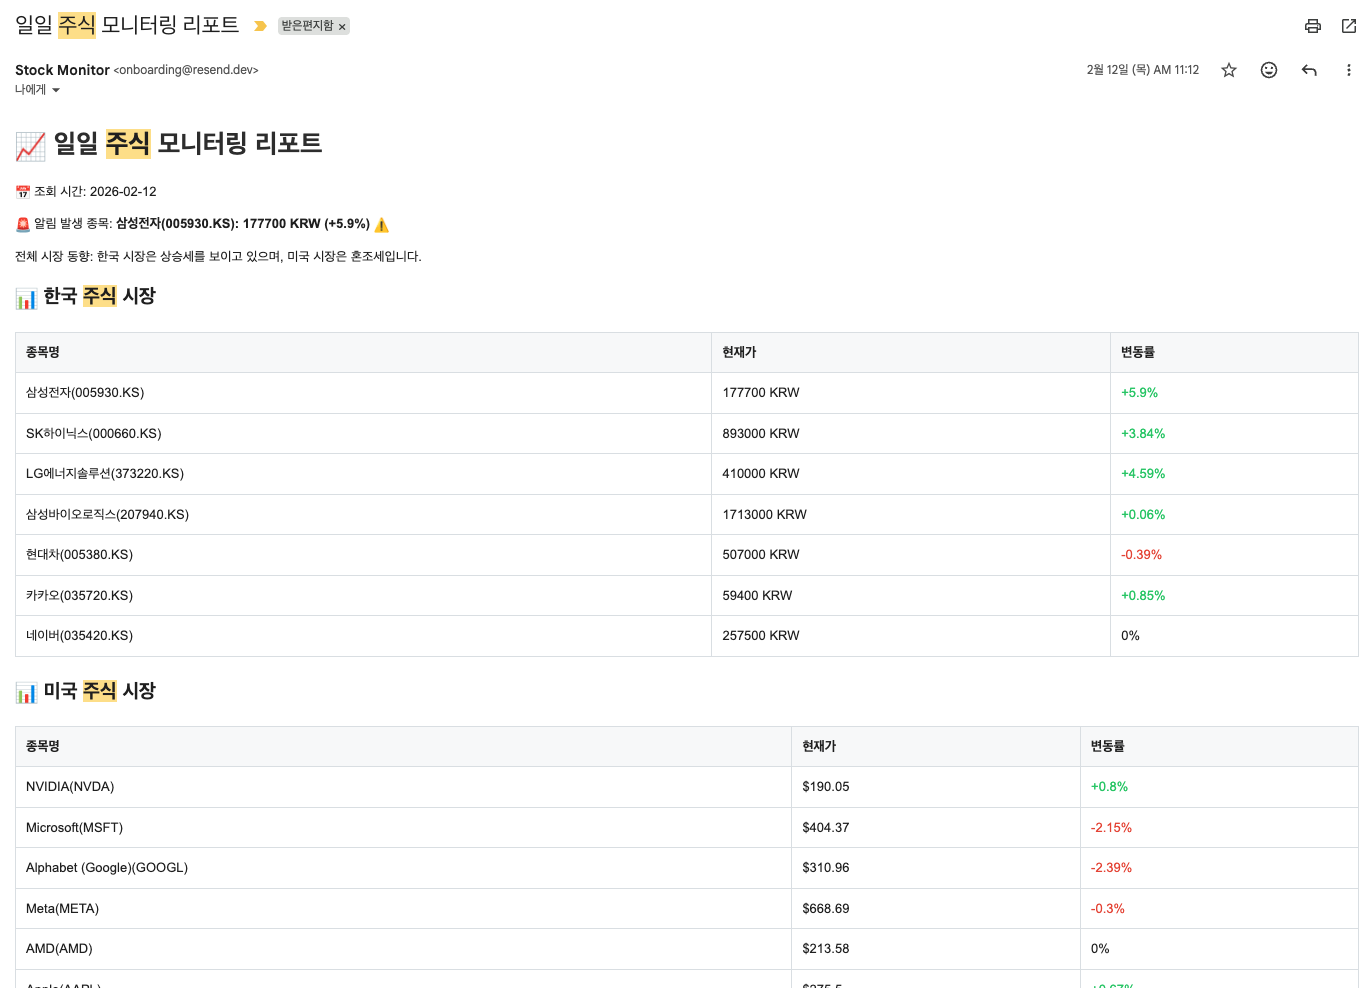Click the 카카오(035720.KS) row name
The width and height of the screenshot is (1369, 988).
point(79,596)
